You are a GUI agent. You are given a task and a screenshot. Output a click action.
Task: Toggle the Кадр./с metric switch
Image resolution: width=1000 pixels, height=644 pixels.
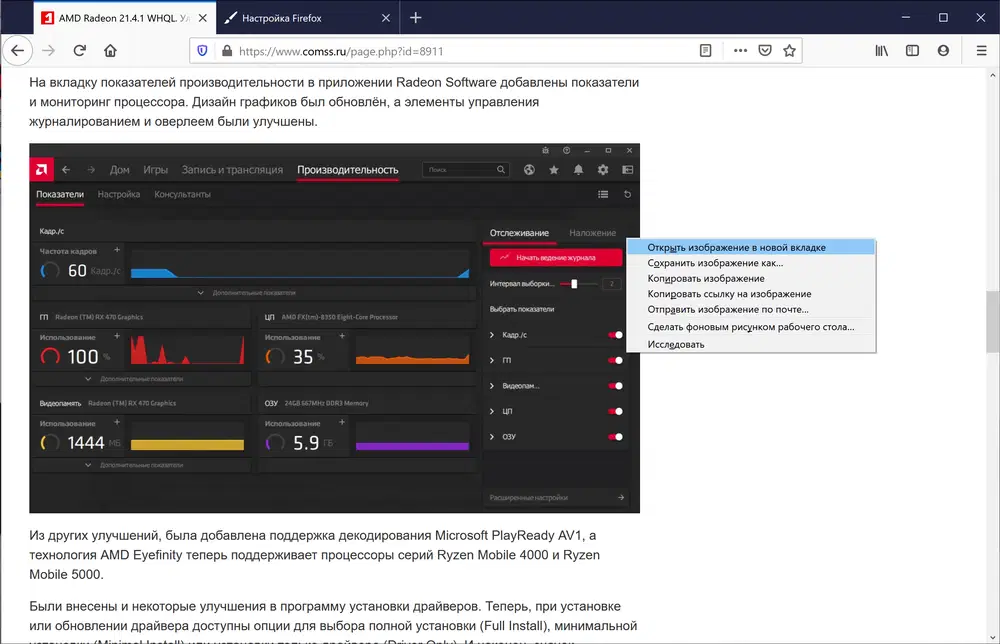pos(615,335)
